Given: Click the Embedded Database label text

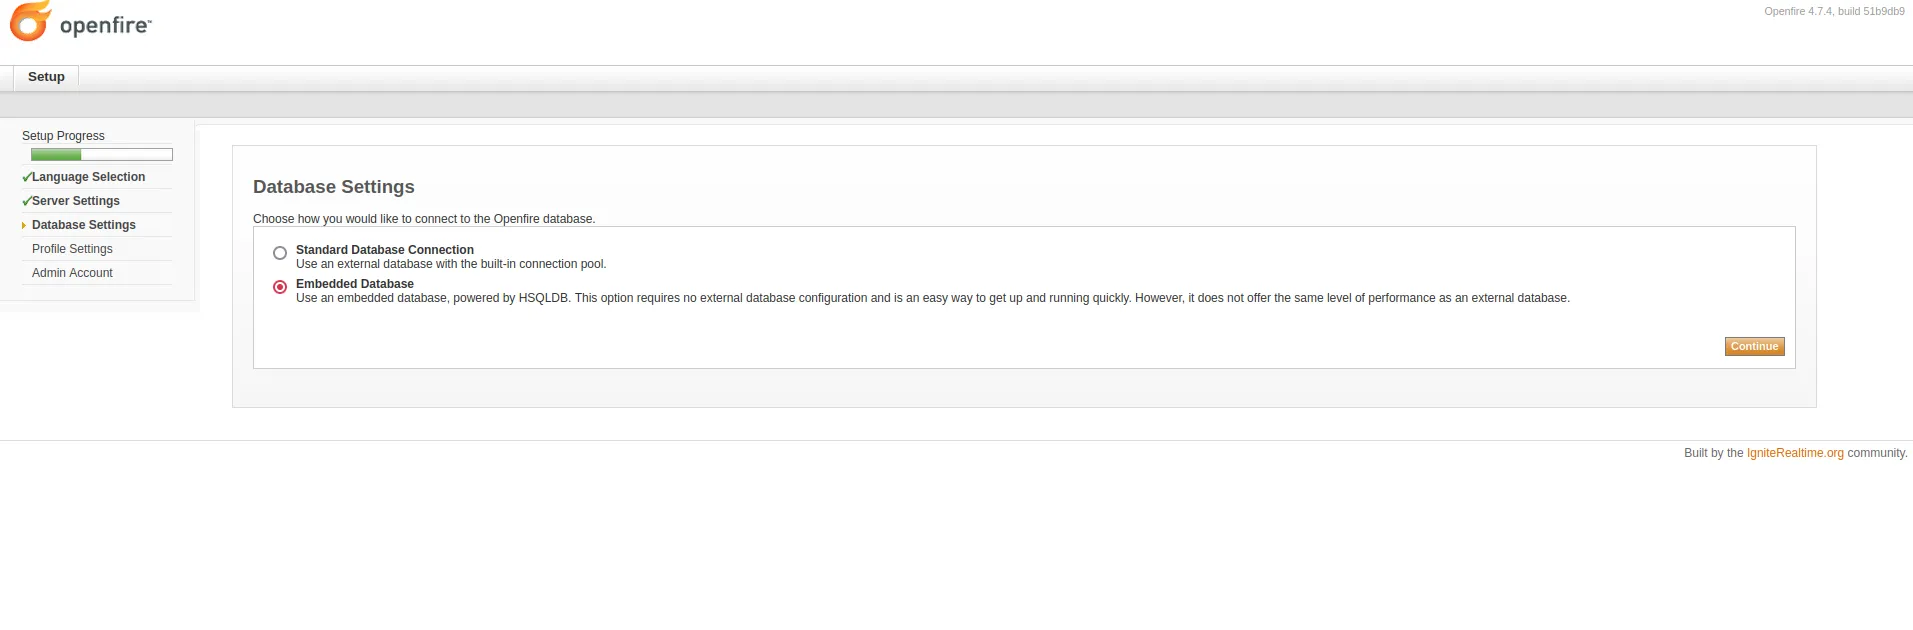Looking at the screenshot, I should [354, 284].
